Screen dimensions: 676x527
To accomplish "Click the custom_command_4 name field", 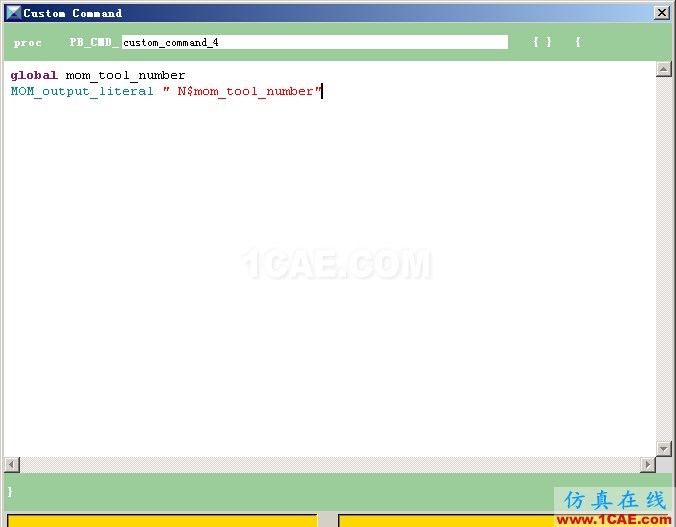I will click(315, 42).
